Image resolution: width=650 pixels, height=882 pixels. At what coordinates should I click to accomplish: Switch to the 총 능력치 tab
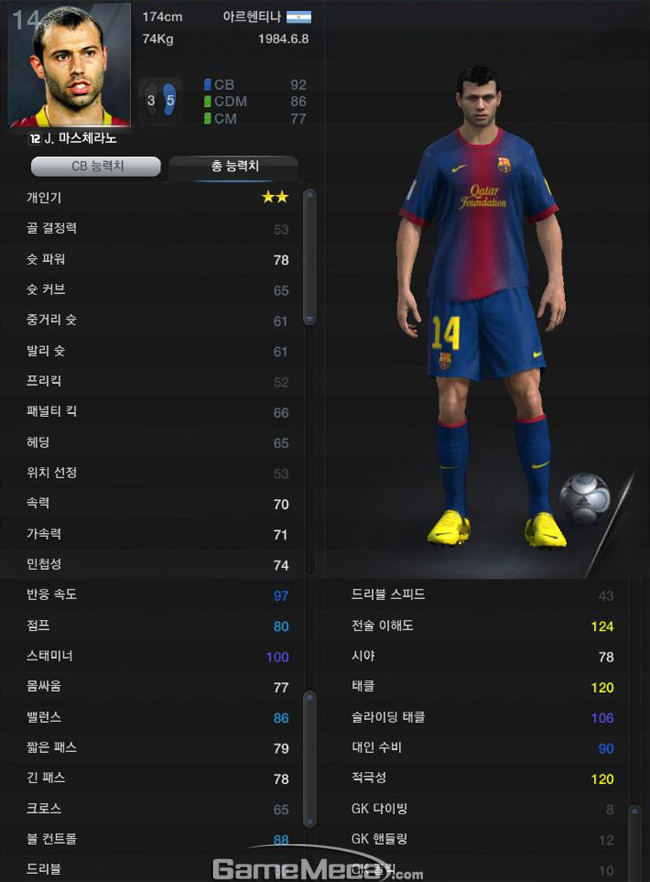(x=233, y=166)
